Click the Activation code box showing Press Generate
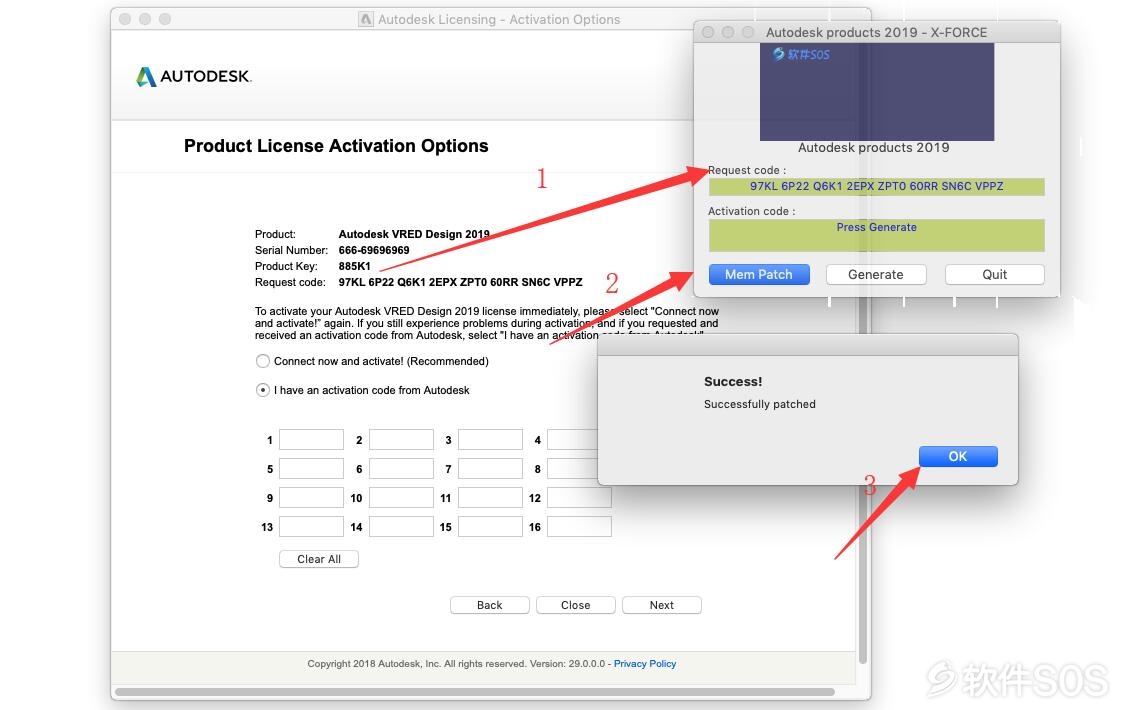Viewport: 1125px width, 710px height. pos(877,235)
